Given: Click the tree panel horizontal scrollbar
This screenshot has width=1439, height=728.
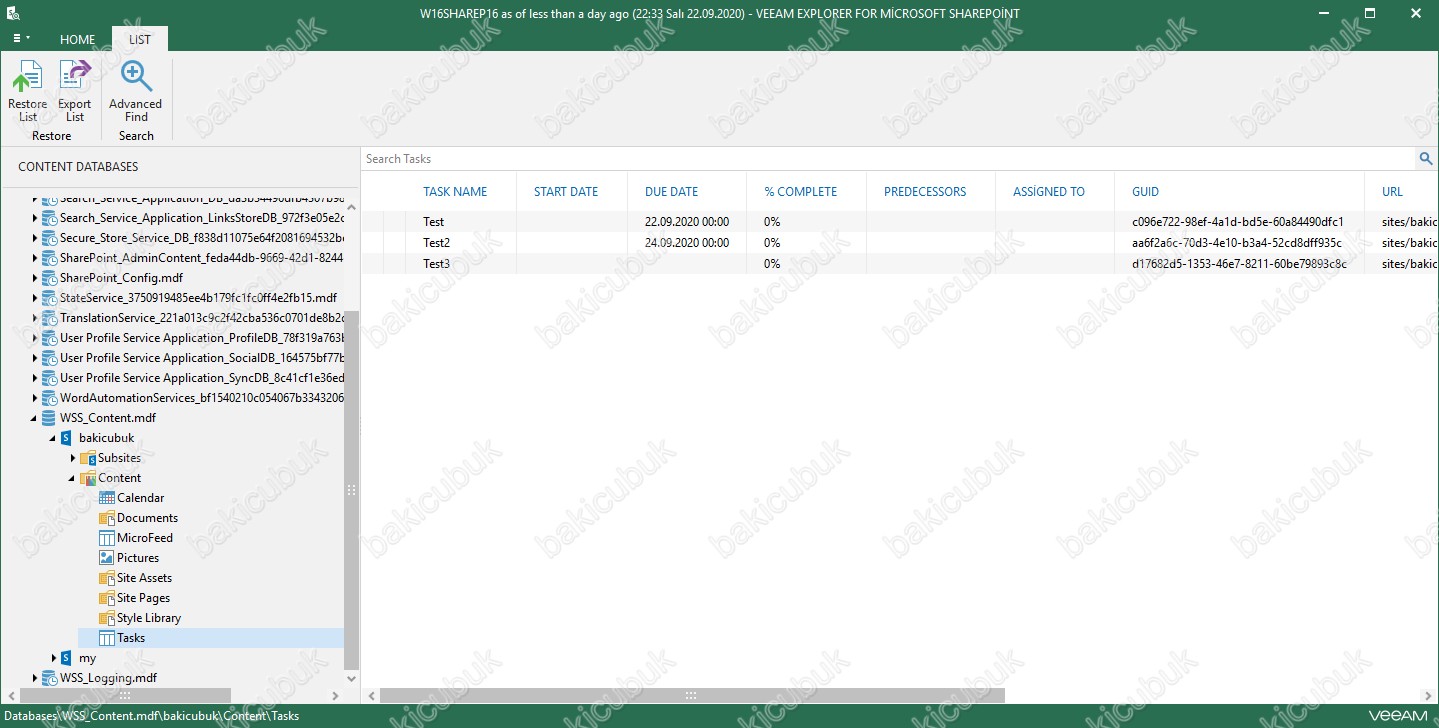Looking at the screenshot, I should click(x=123, y=695).
